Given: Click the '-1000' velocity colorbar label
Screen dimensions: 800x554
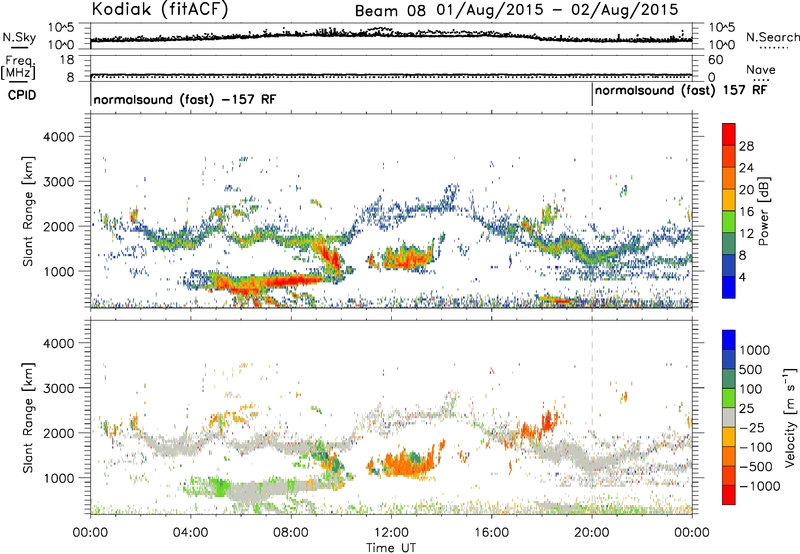Looking at the screenshot, I should click(x=760, y=486).
